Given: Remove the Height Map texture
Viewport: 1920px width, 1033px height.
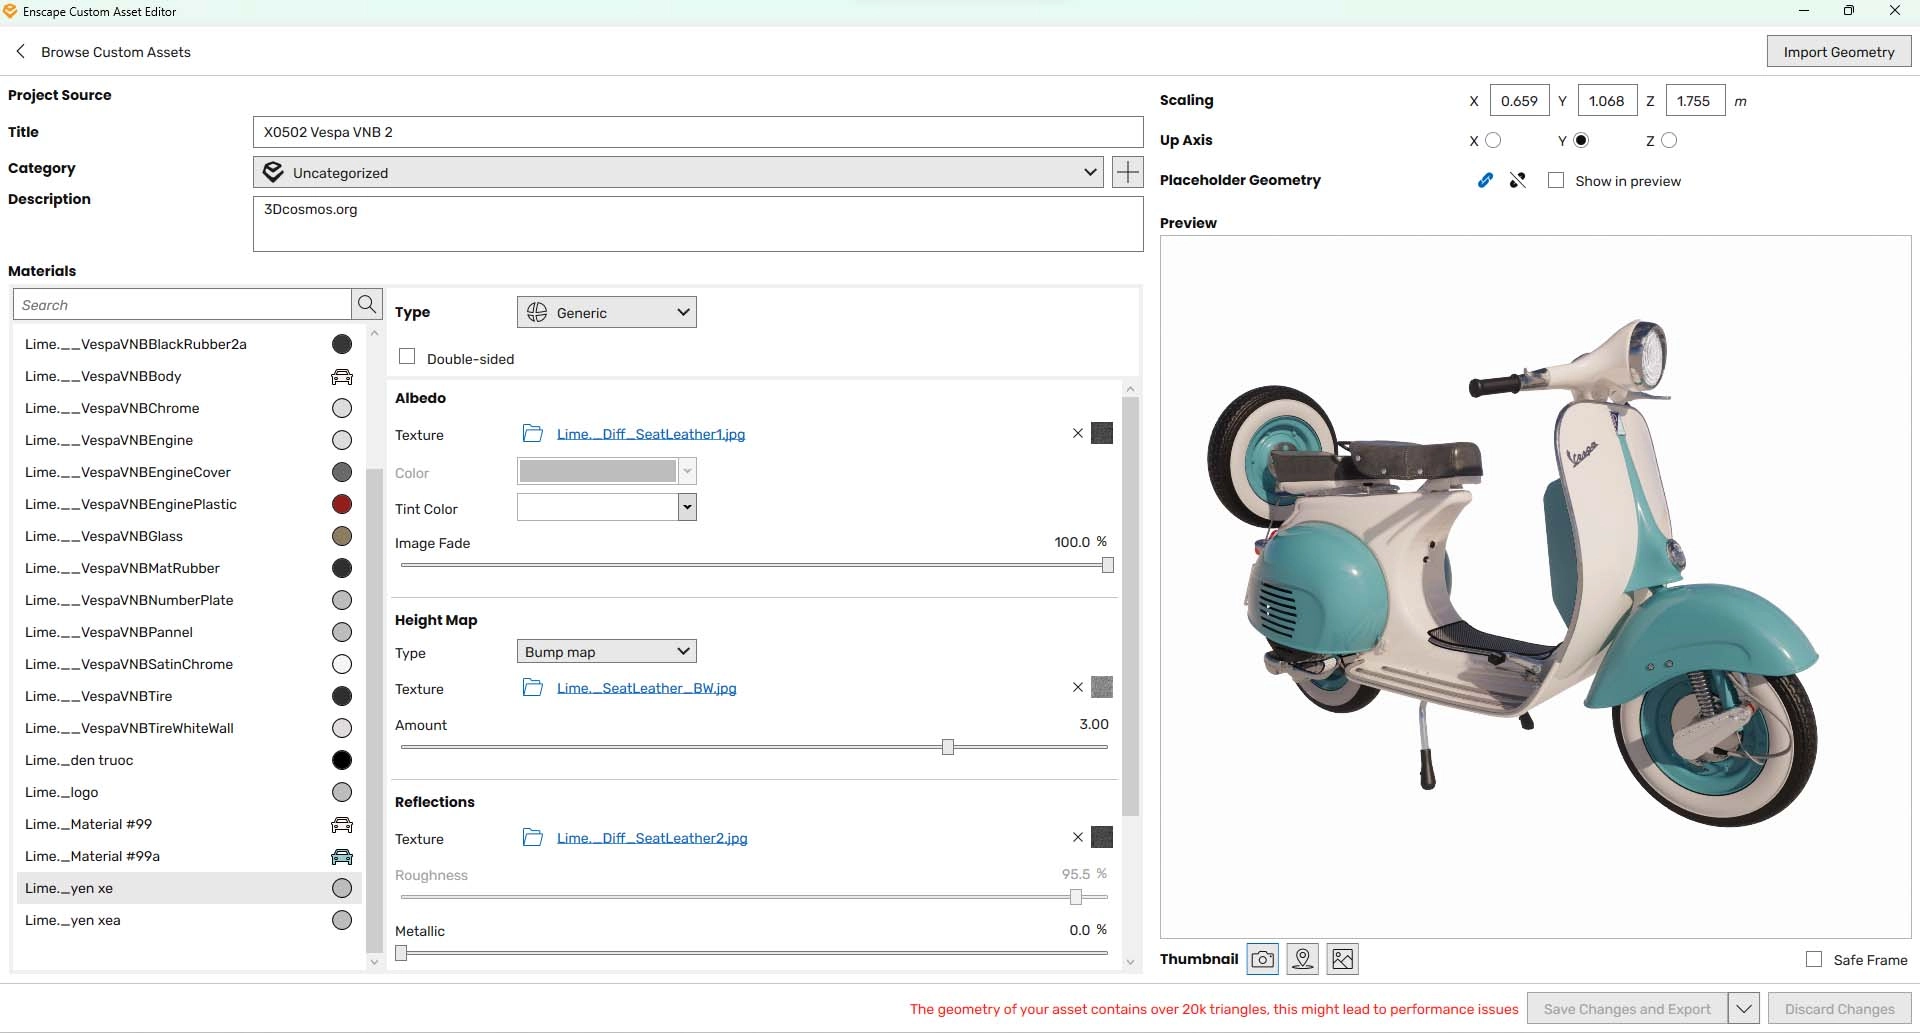Looking at the screenshot, I should click(1077, 687).
